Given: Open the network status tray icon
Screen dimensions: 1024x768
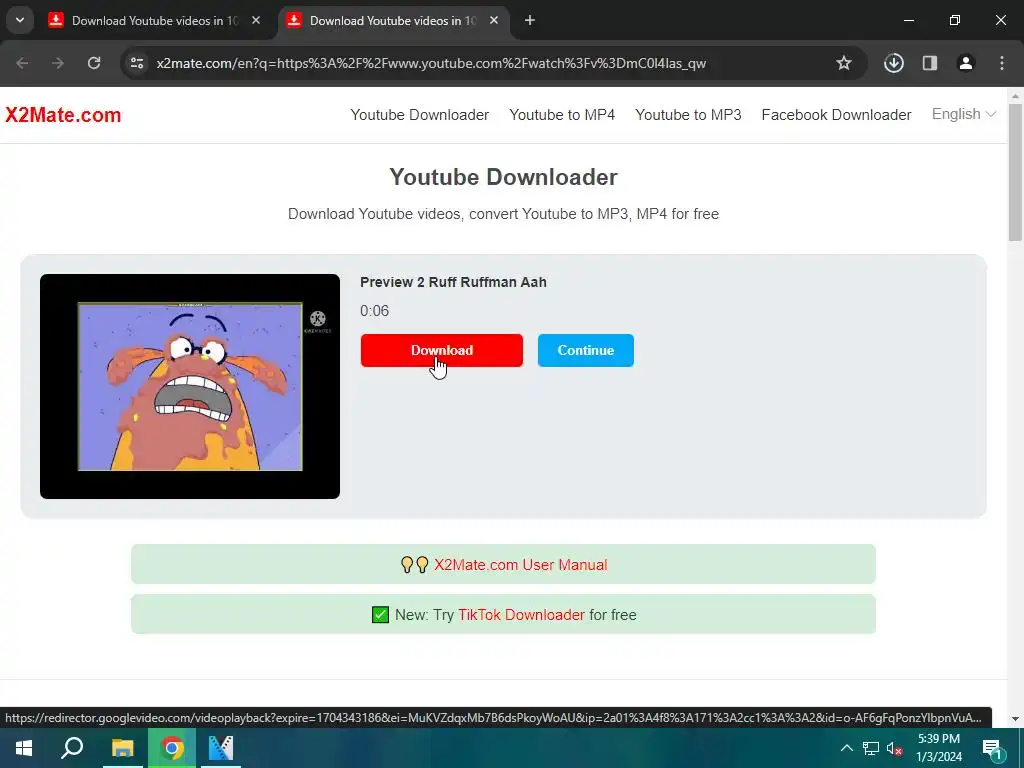Looking at the screenshot, I should tap(871, 748).
